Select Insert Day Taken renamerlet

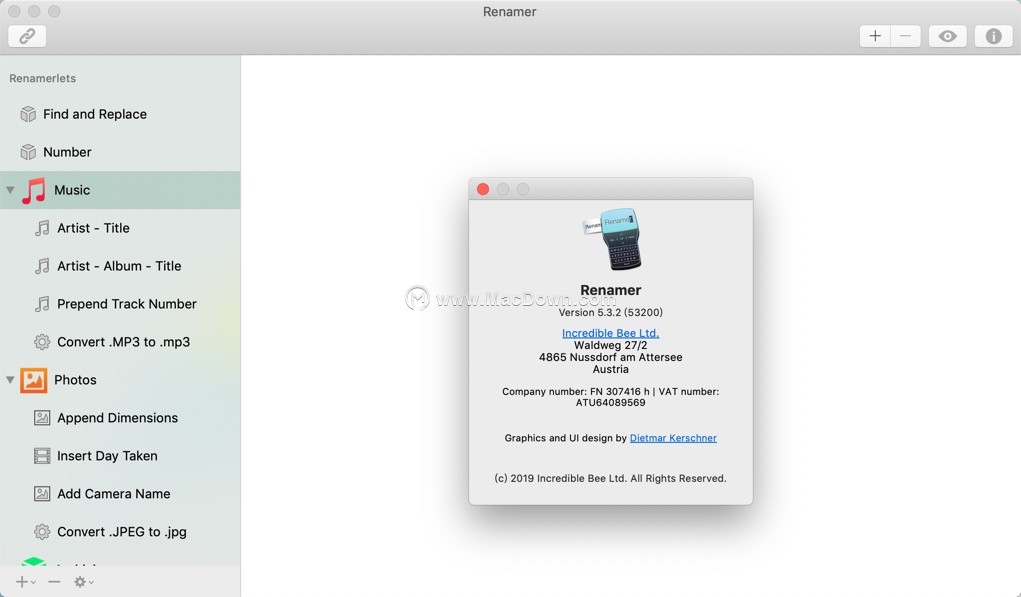pos(120,456)
